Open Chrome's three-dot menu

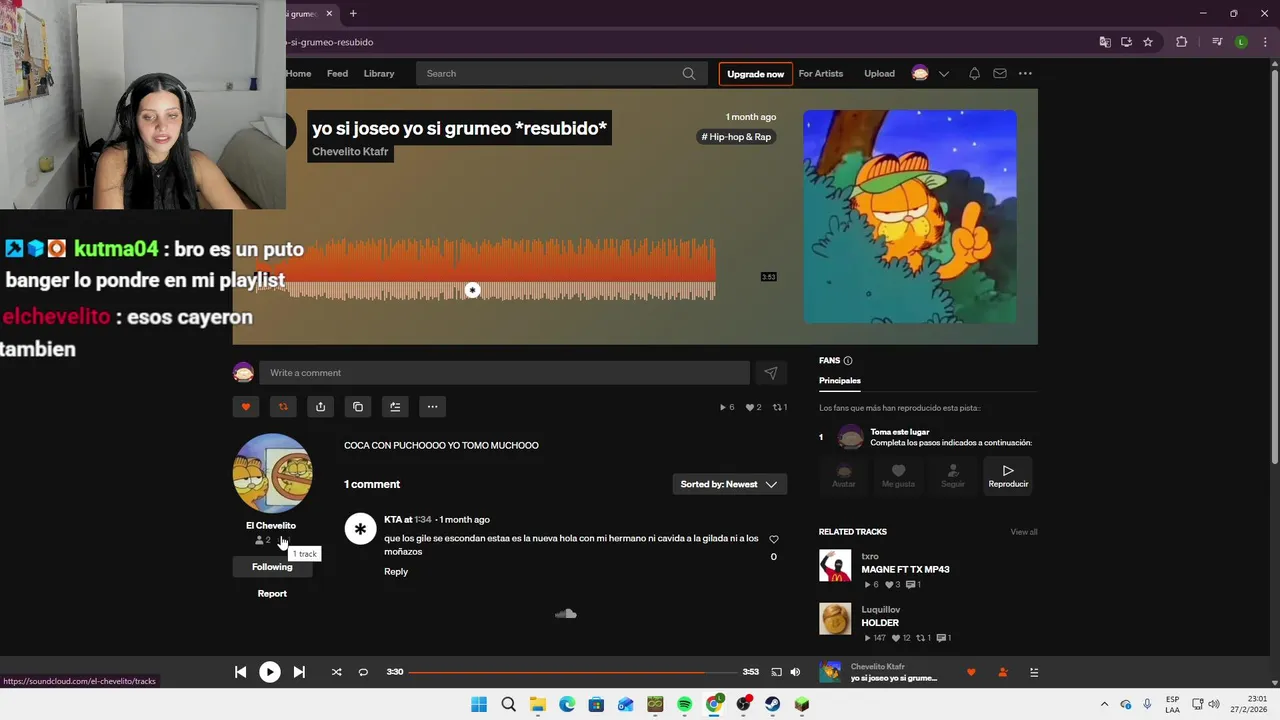pos(1264,42)
